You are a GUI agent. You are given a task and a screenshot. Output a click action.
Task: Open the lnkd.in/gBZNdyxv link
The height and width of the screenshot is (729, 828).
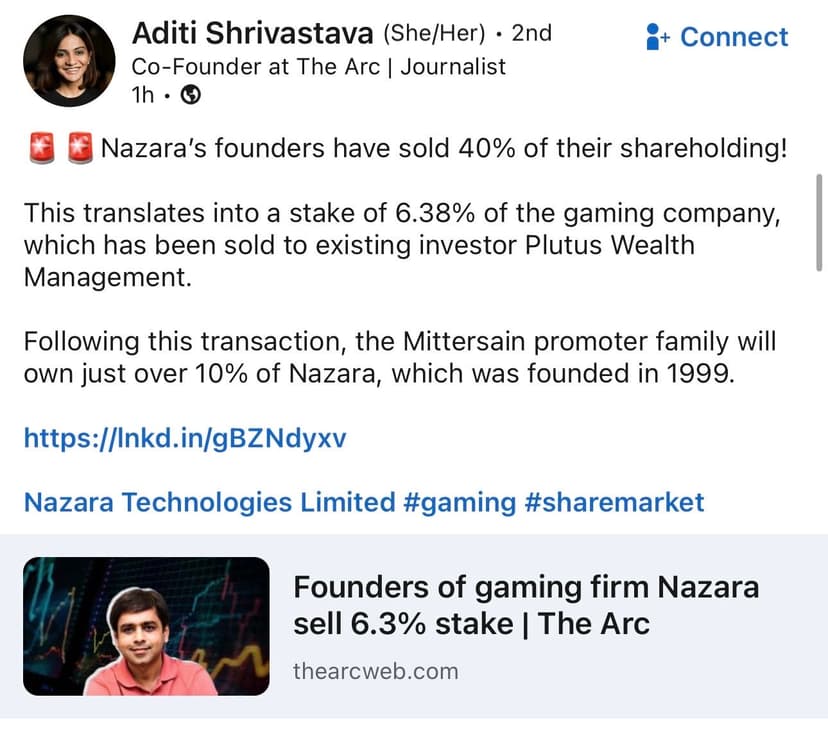185,438
